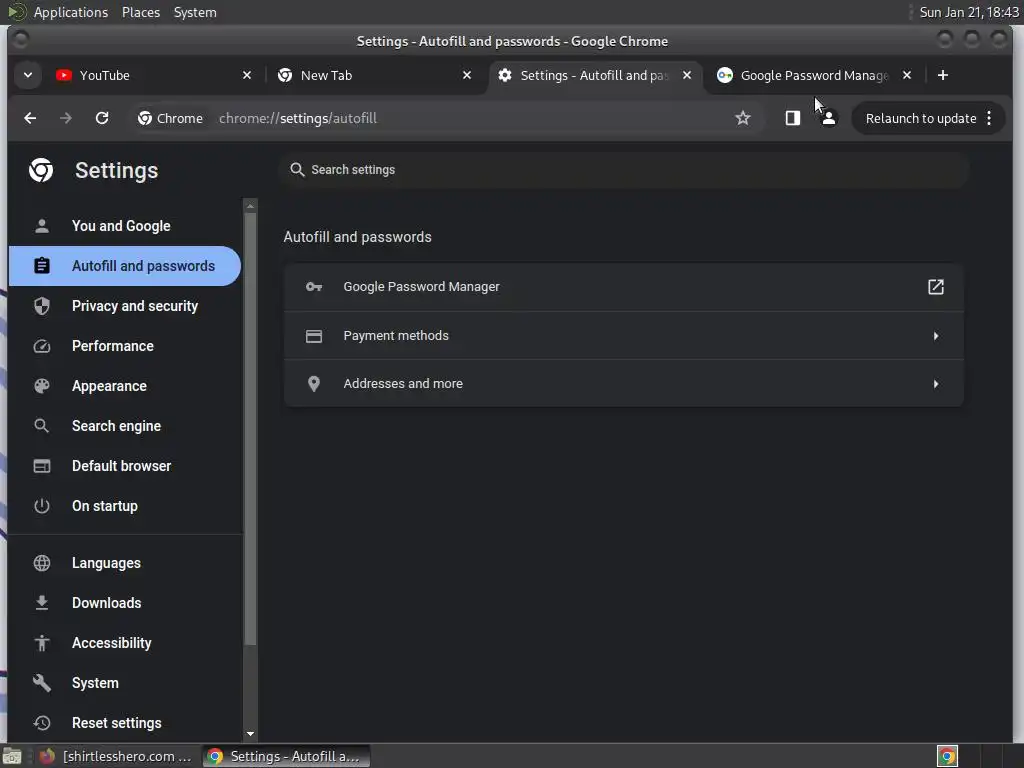The image size is (1024, 768).
Task: Switch to the Google Password Manager tab
Action: click(x=814, y=75)
